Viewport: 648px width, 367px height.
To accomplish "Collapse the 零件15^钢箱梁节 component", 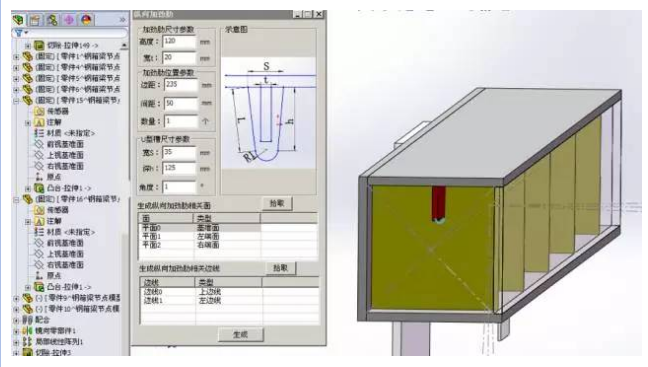I will (16, 100).
